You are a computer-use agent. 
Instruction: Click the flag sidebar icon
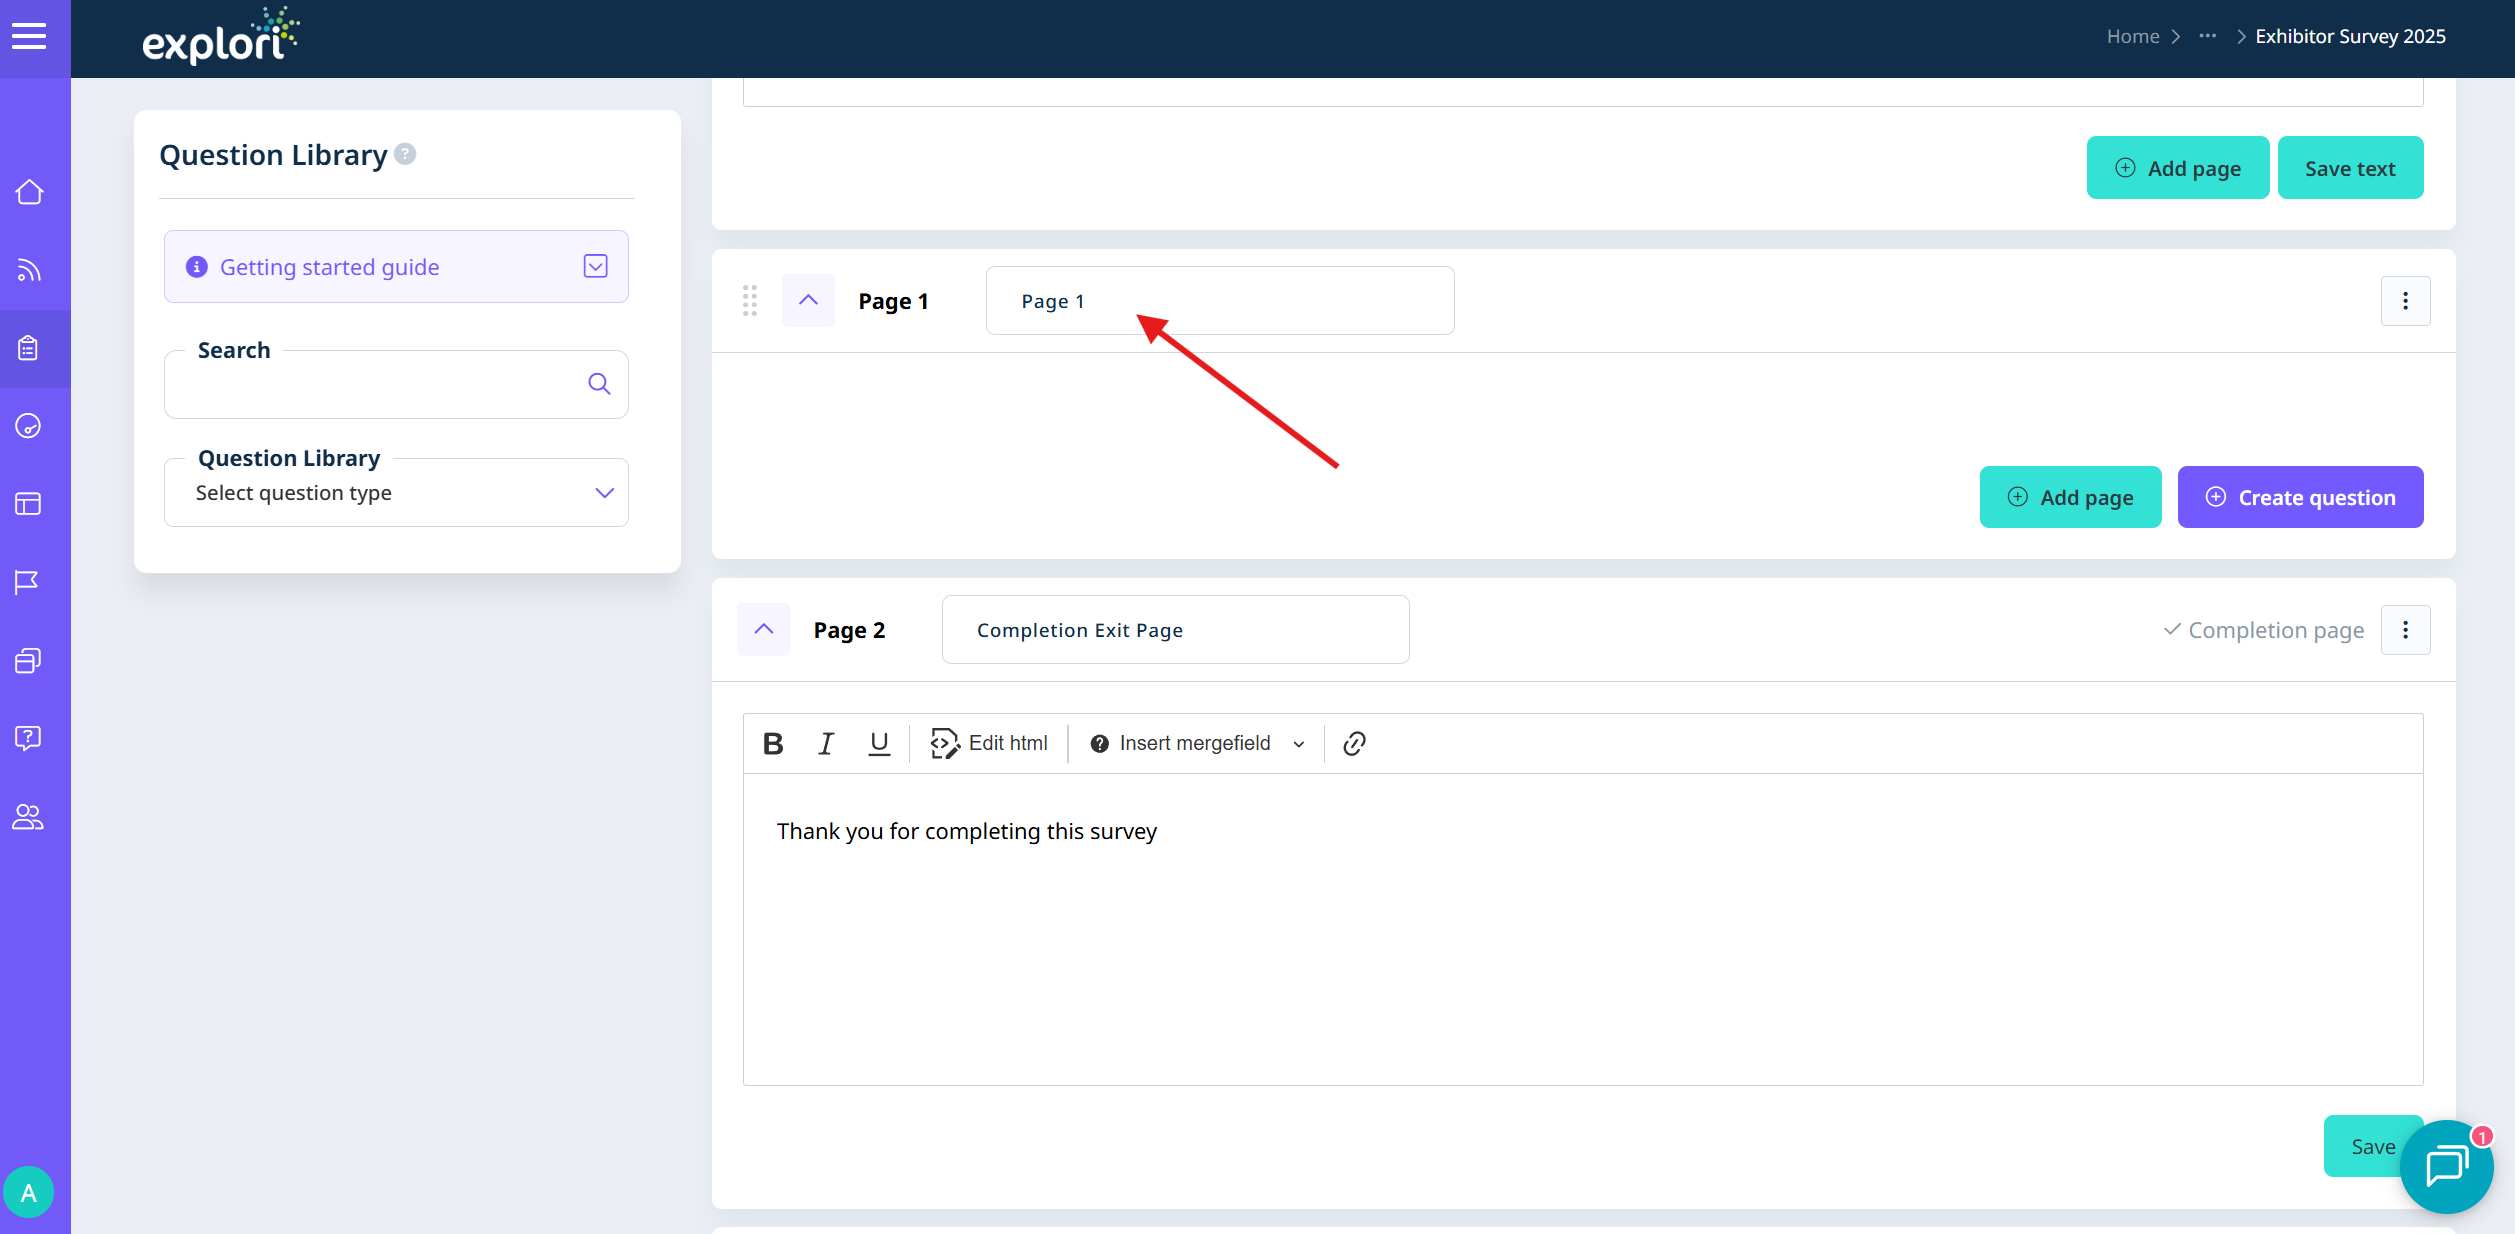[28, 582]
